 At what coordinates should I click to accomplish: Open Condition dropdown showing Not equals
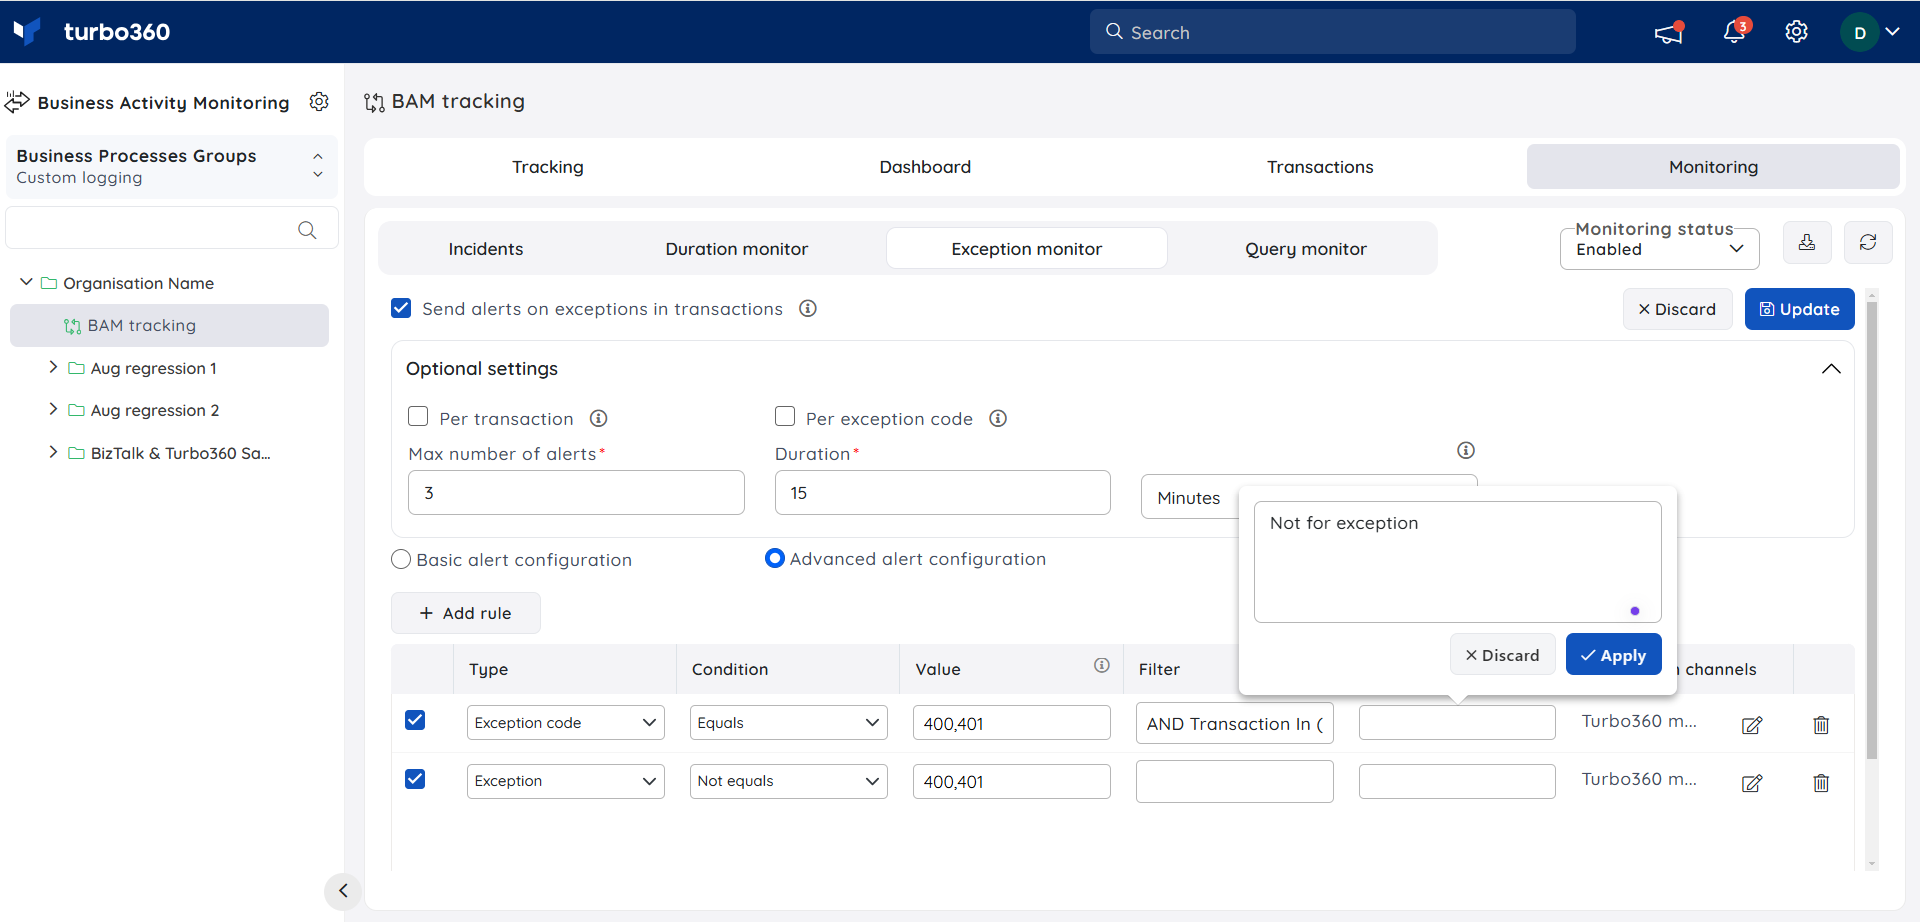point(788,781)
